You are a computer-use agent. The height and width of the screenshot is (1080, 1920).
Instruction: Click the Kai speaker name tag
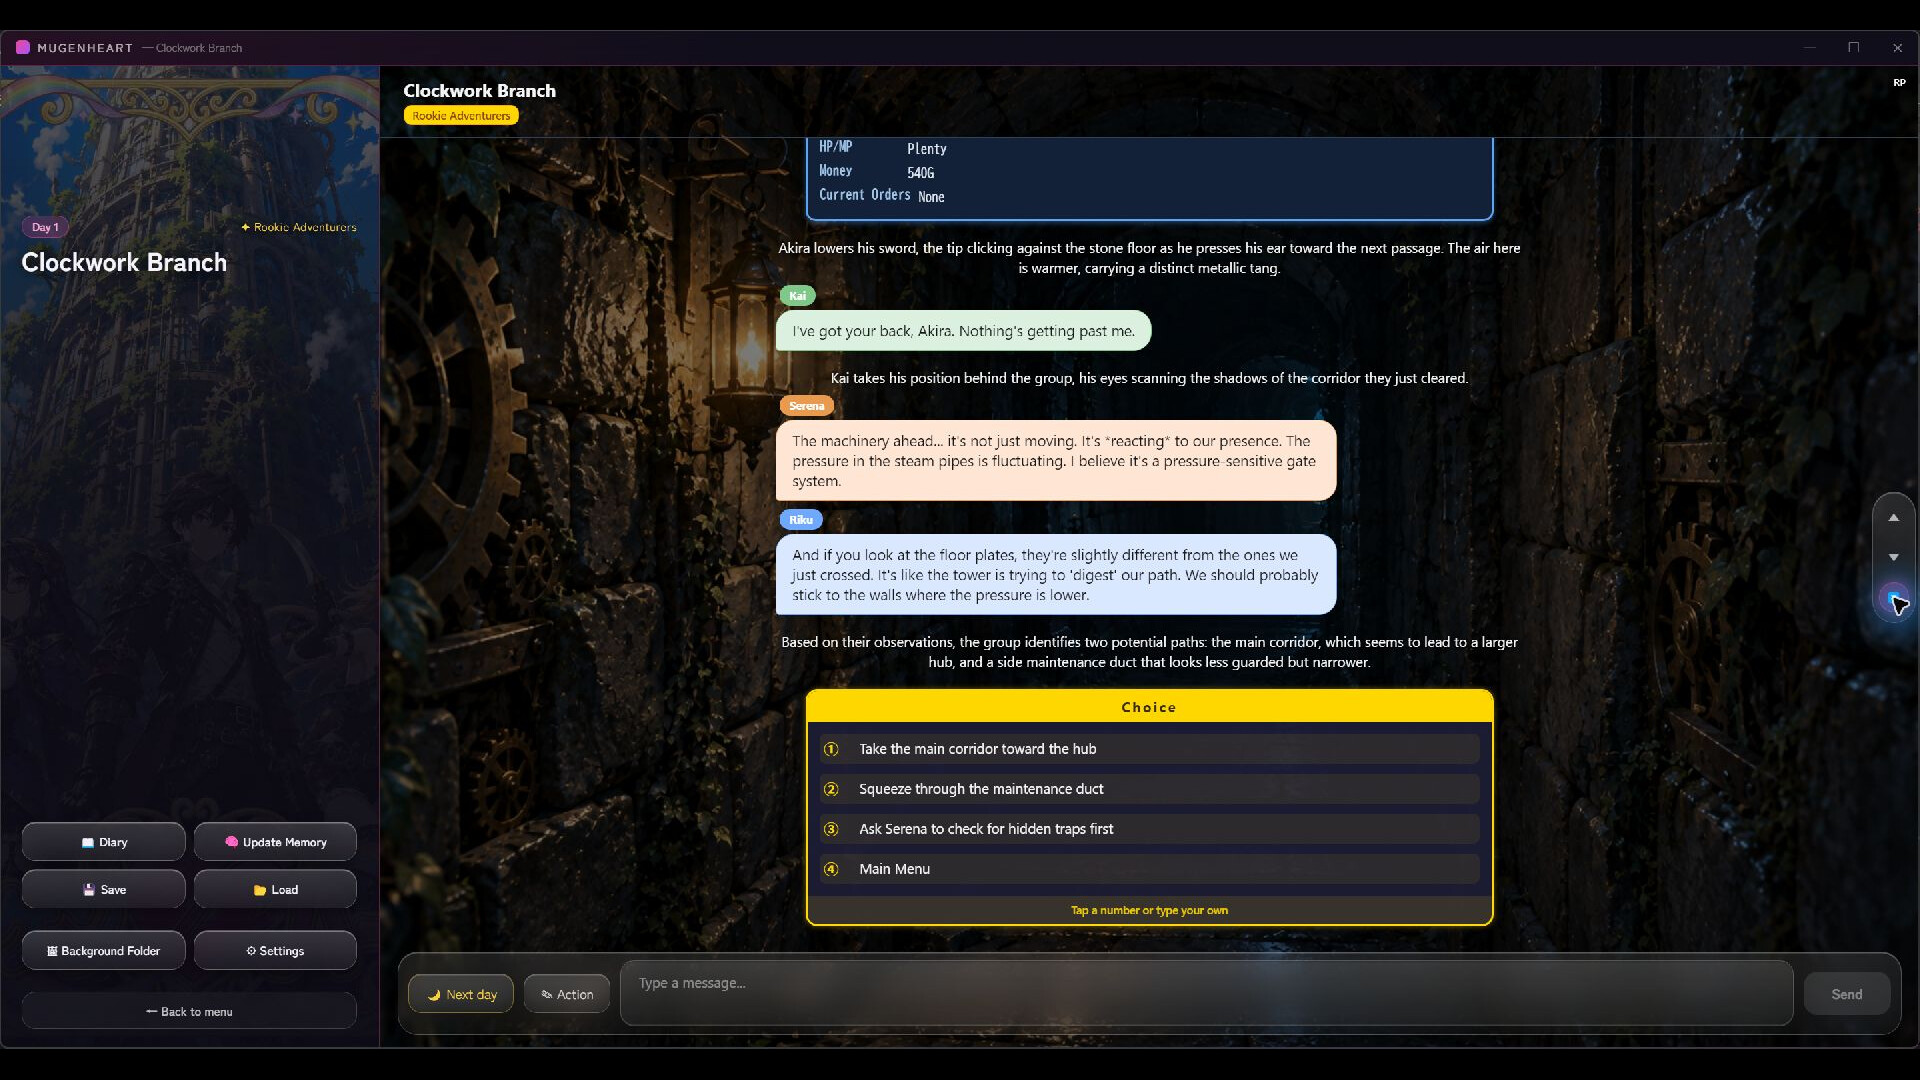tap(797, 295)
